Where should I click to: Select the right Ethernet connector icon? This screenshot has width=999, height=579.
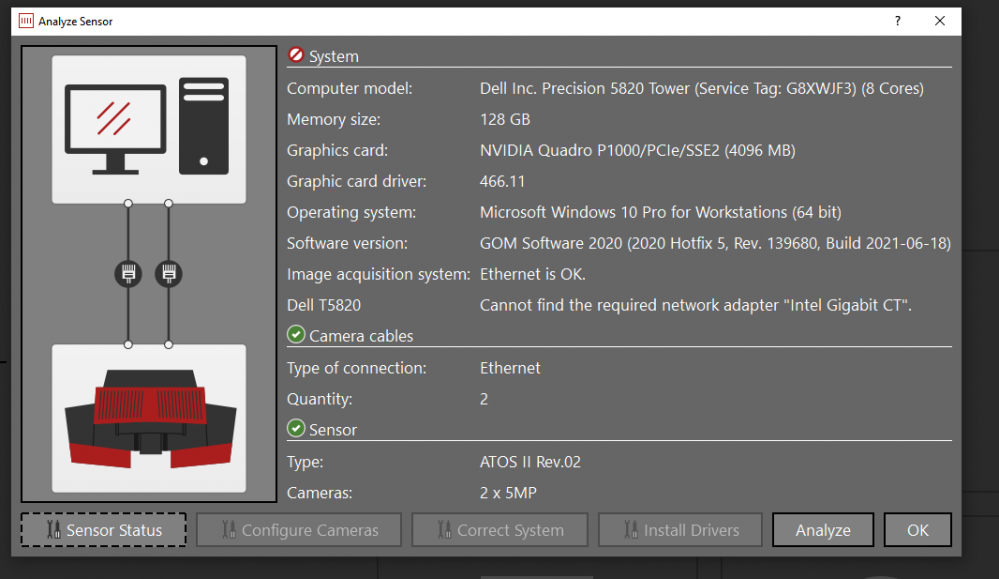[x=168, y=274]
